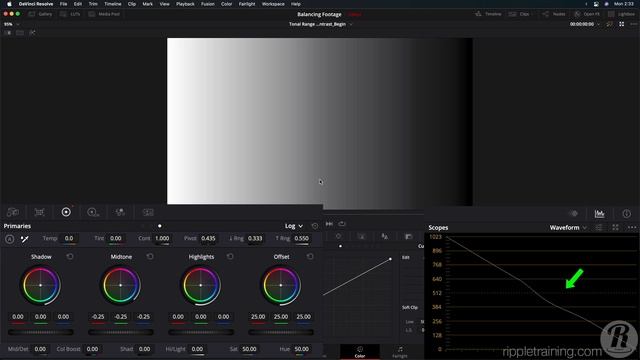Adjust the Offset master wheel slider

pyautogui.click(x=281, y=332)
